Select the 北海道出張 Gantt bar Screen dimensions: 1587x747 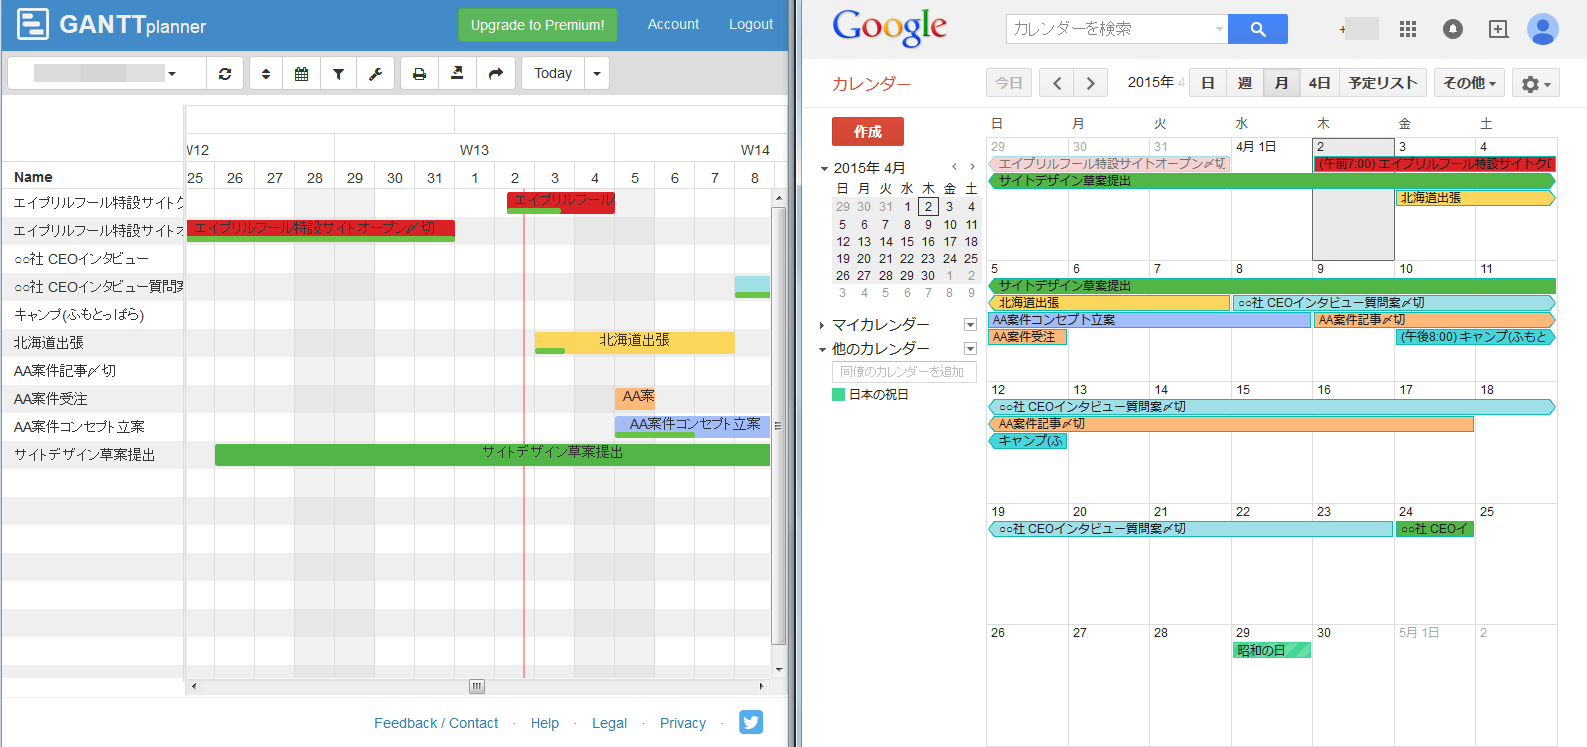tap(634, 342)
